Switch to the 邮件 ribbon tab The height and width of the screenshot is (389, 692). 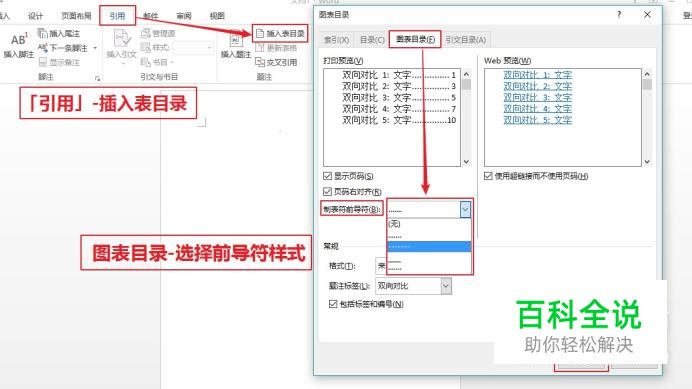150,16
